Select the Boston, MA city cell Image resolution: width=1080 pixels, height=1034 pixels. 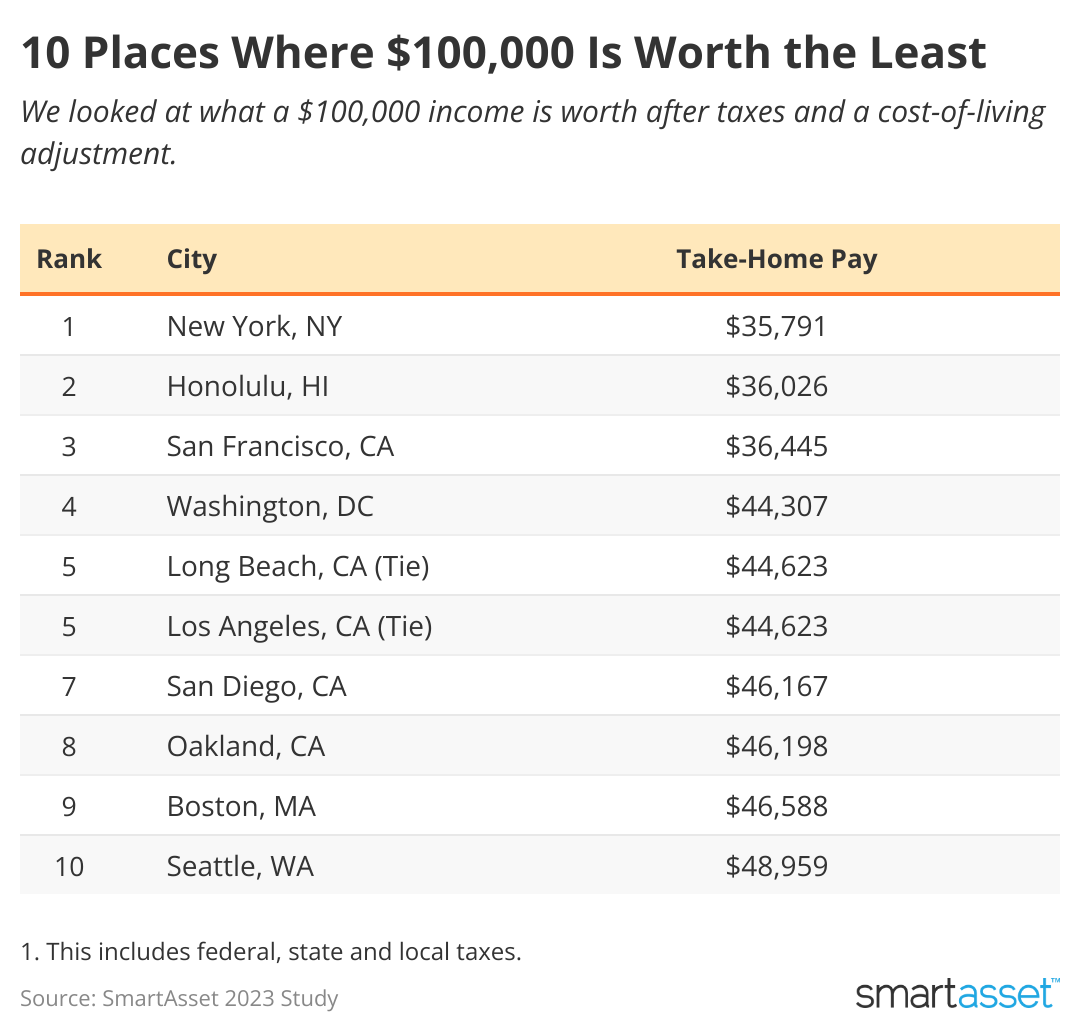click(241, 806)
